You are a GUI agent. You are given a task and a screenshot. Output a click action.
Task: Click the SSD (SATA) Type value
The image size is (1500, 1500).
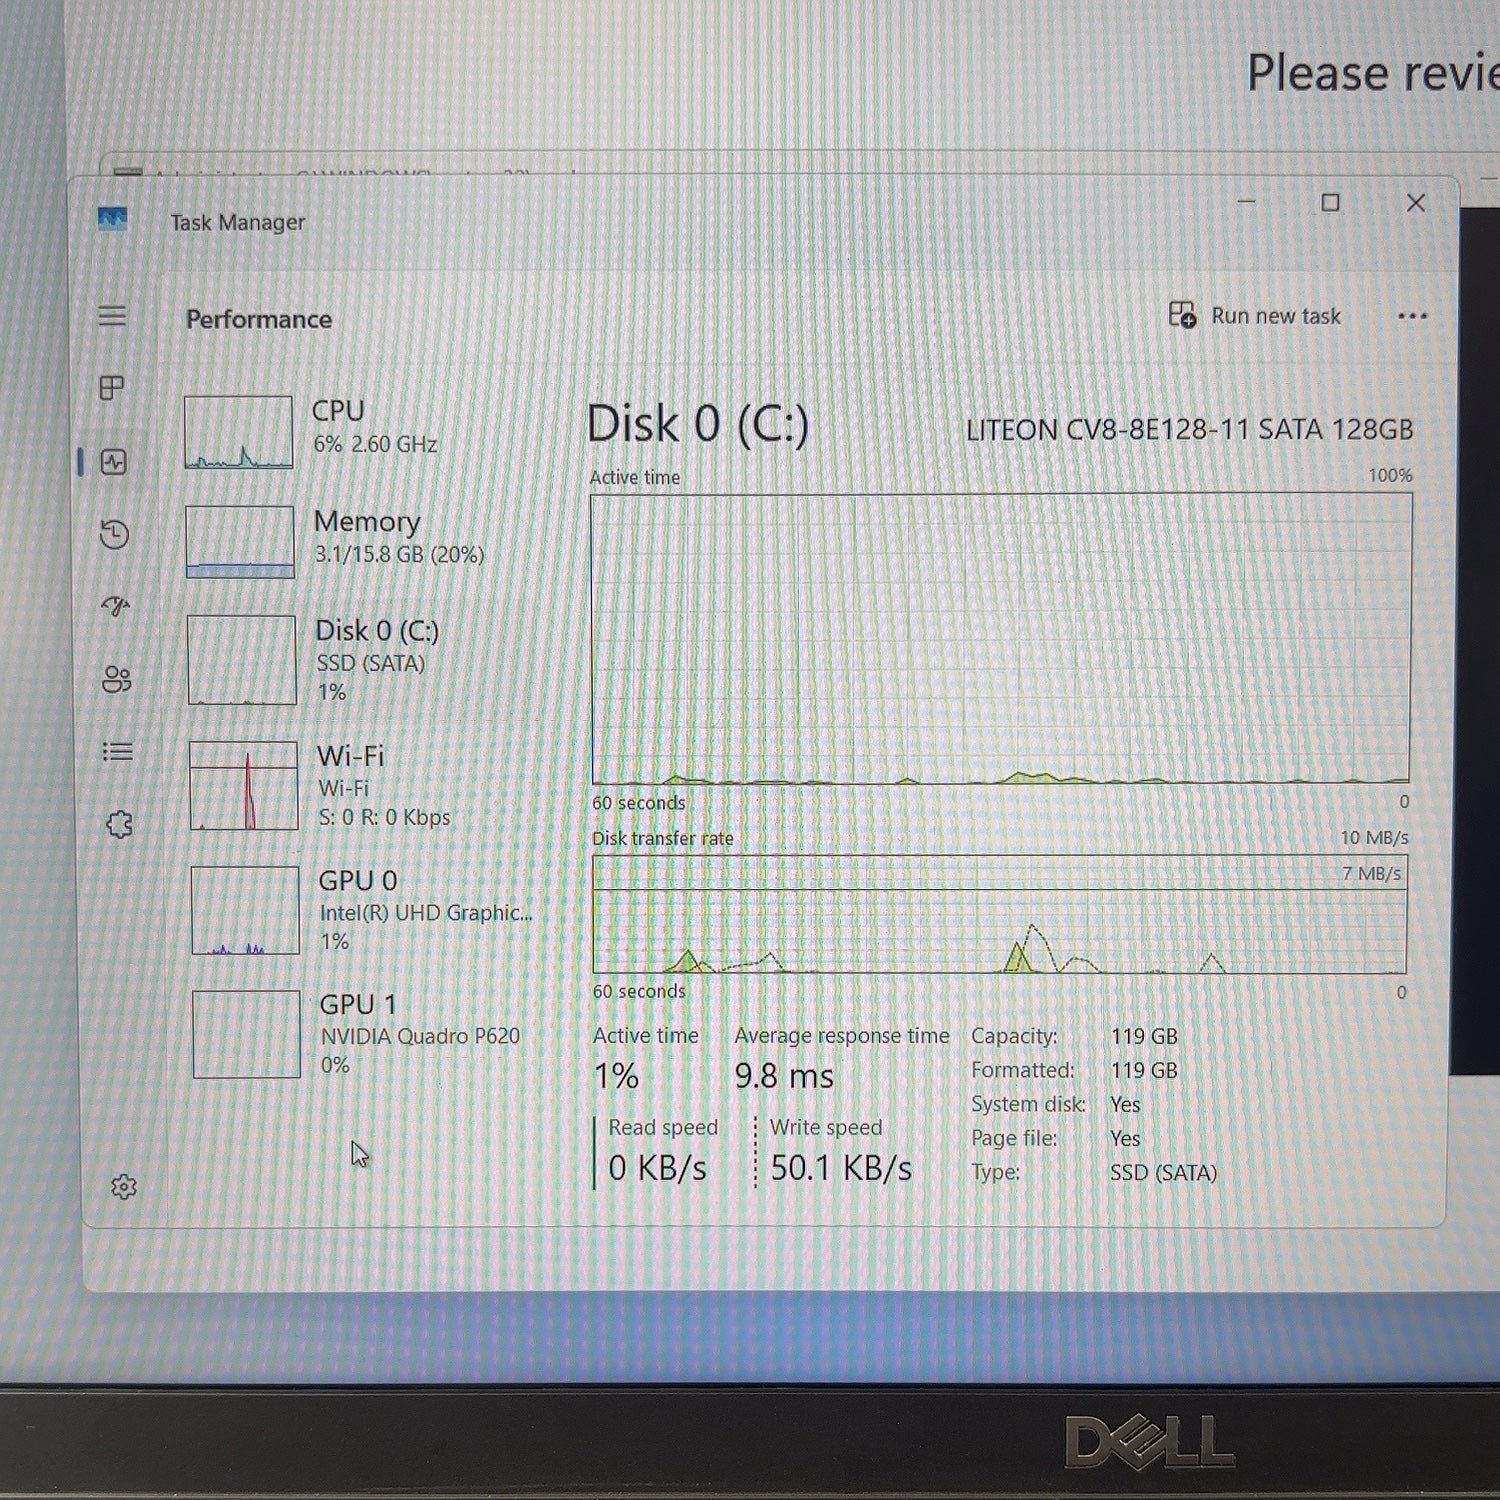click(x=1163, y=1172)
